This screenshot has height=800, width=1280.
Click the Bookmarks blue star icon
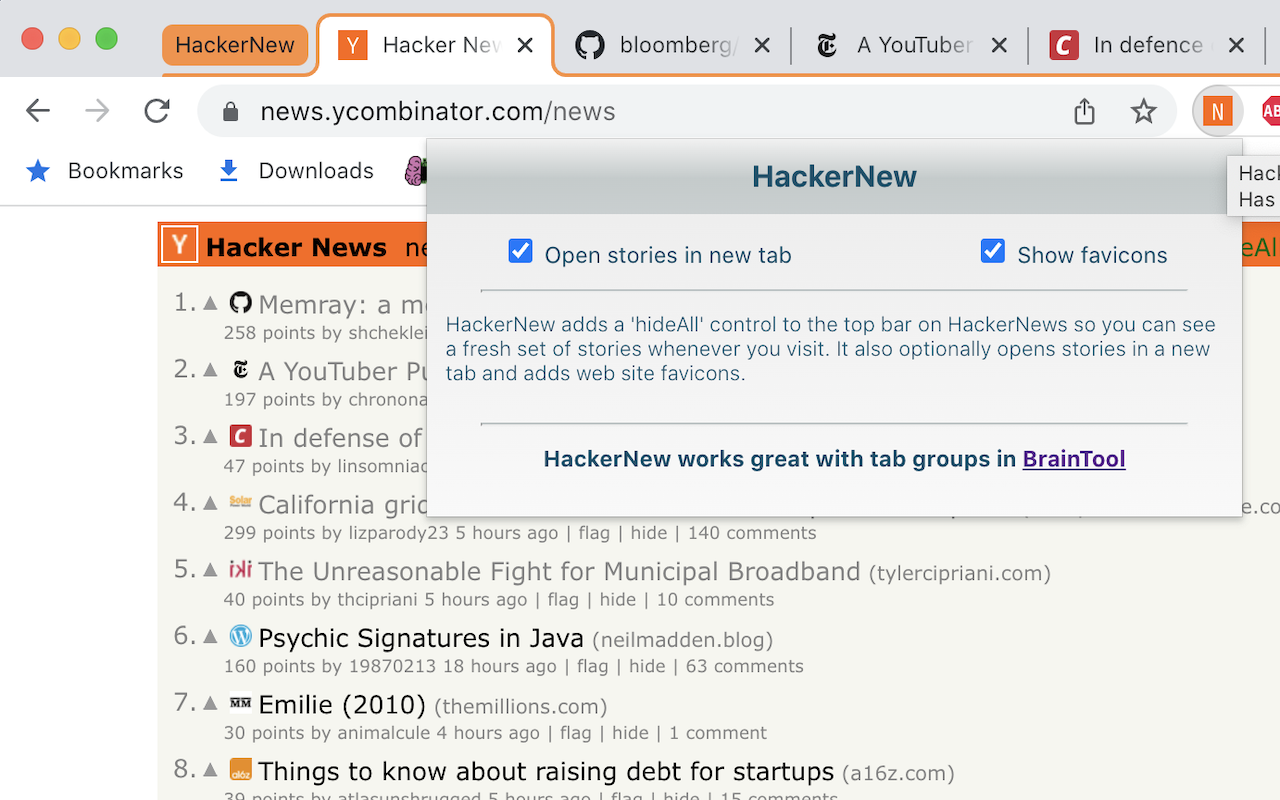coord(38,171)
